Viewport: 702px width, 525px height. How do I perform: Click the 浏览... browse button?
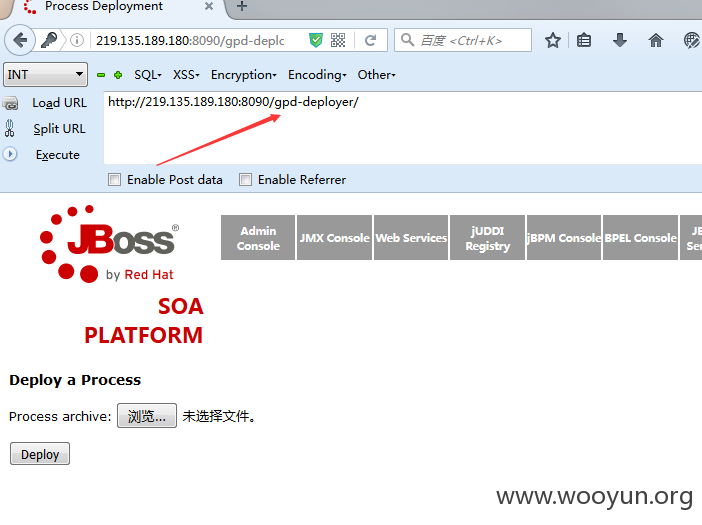(x=147, y=416)
